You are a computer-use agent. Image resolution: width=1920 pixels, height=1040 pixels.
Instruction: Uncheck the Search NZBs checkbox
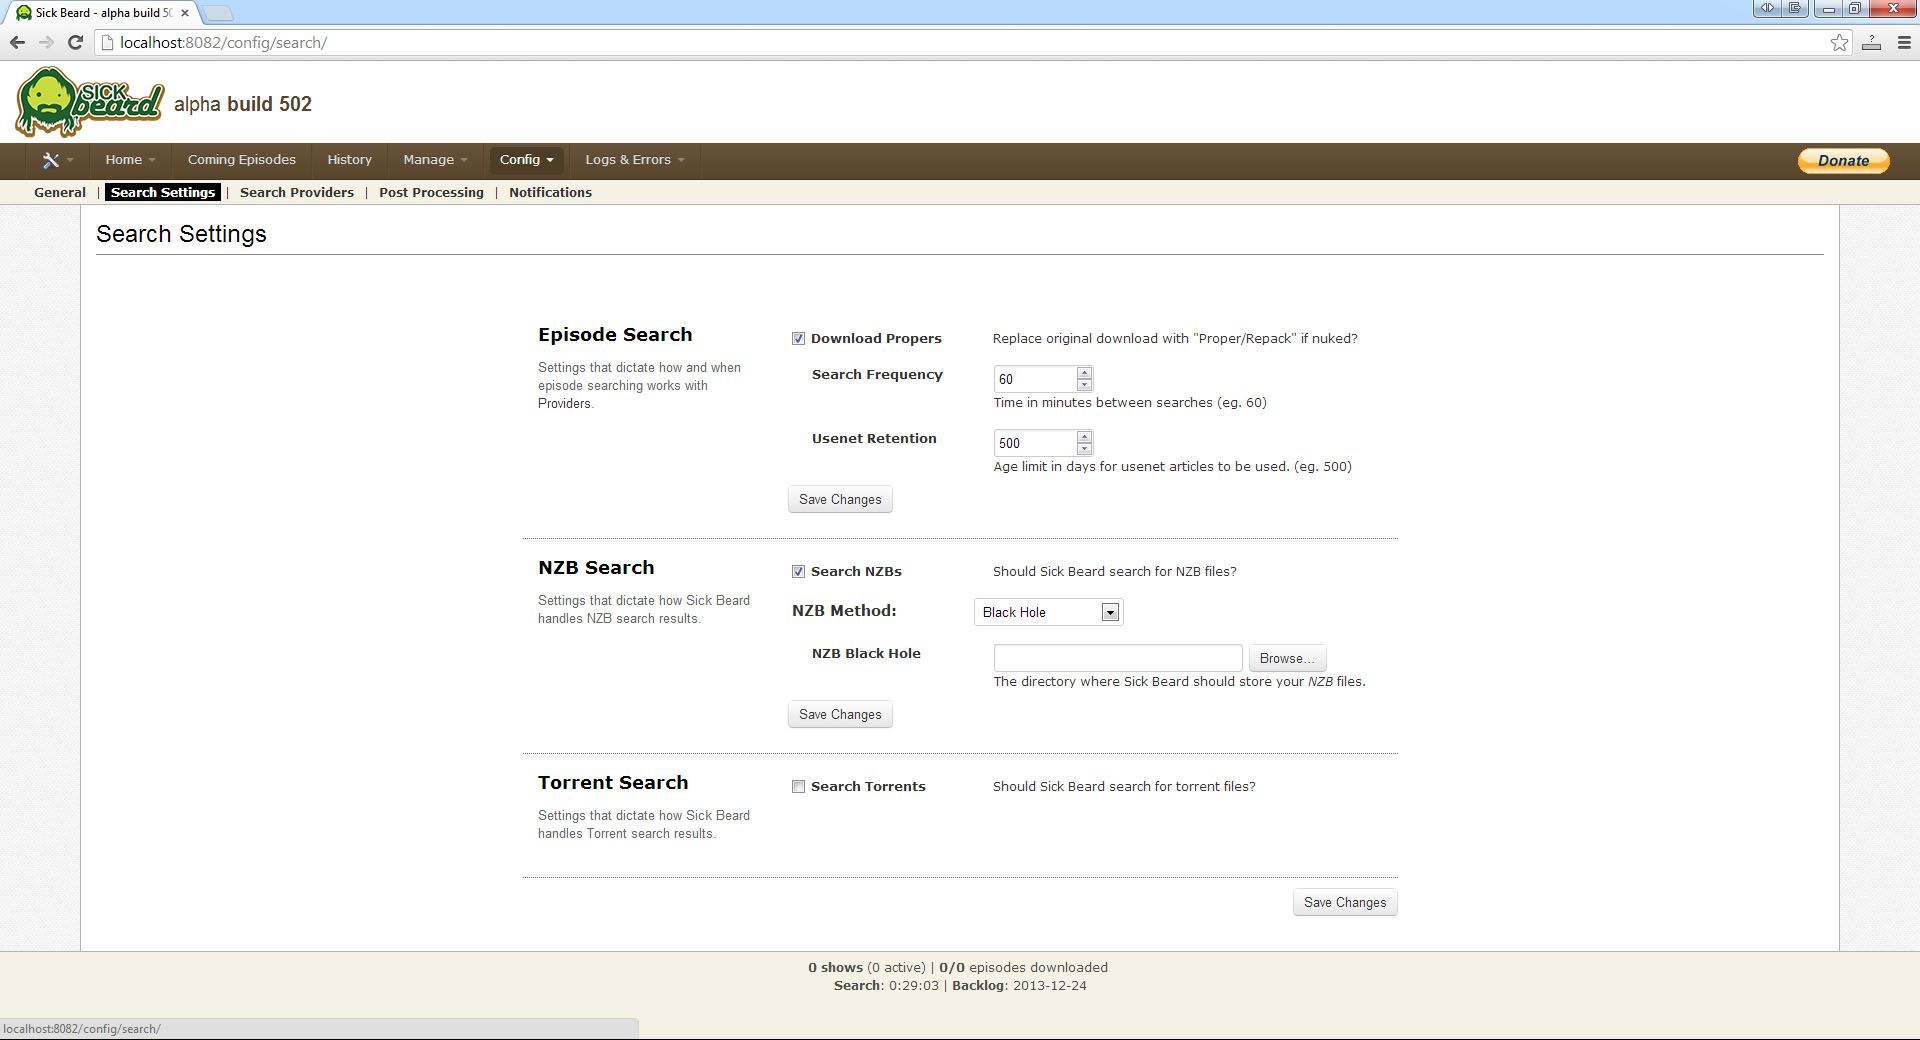coord(798,572)
